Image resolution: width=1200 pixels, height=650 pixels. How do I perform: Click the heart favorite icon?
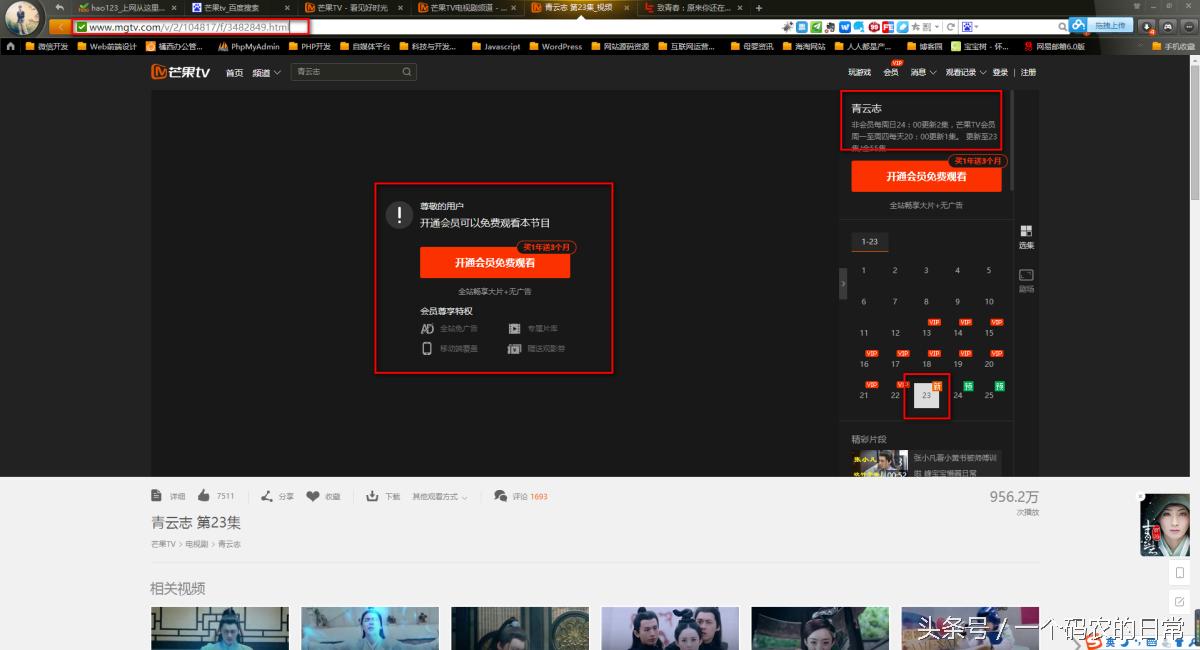click(313, 496)
